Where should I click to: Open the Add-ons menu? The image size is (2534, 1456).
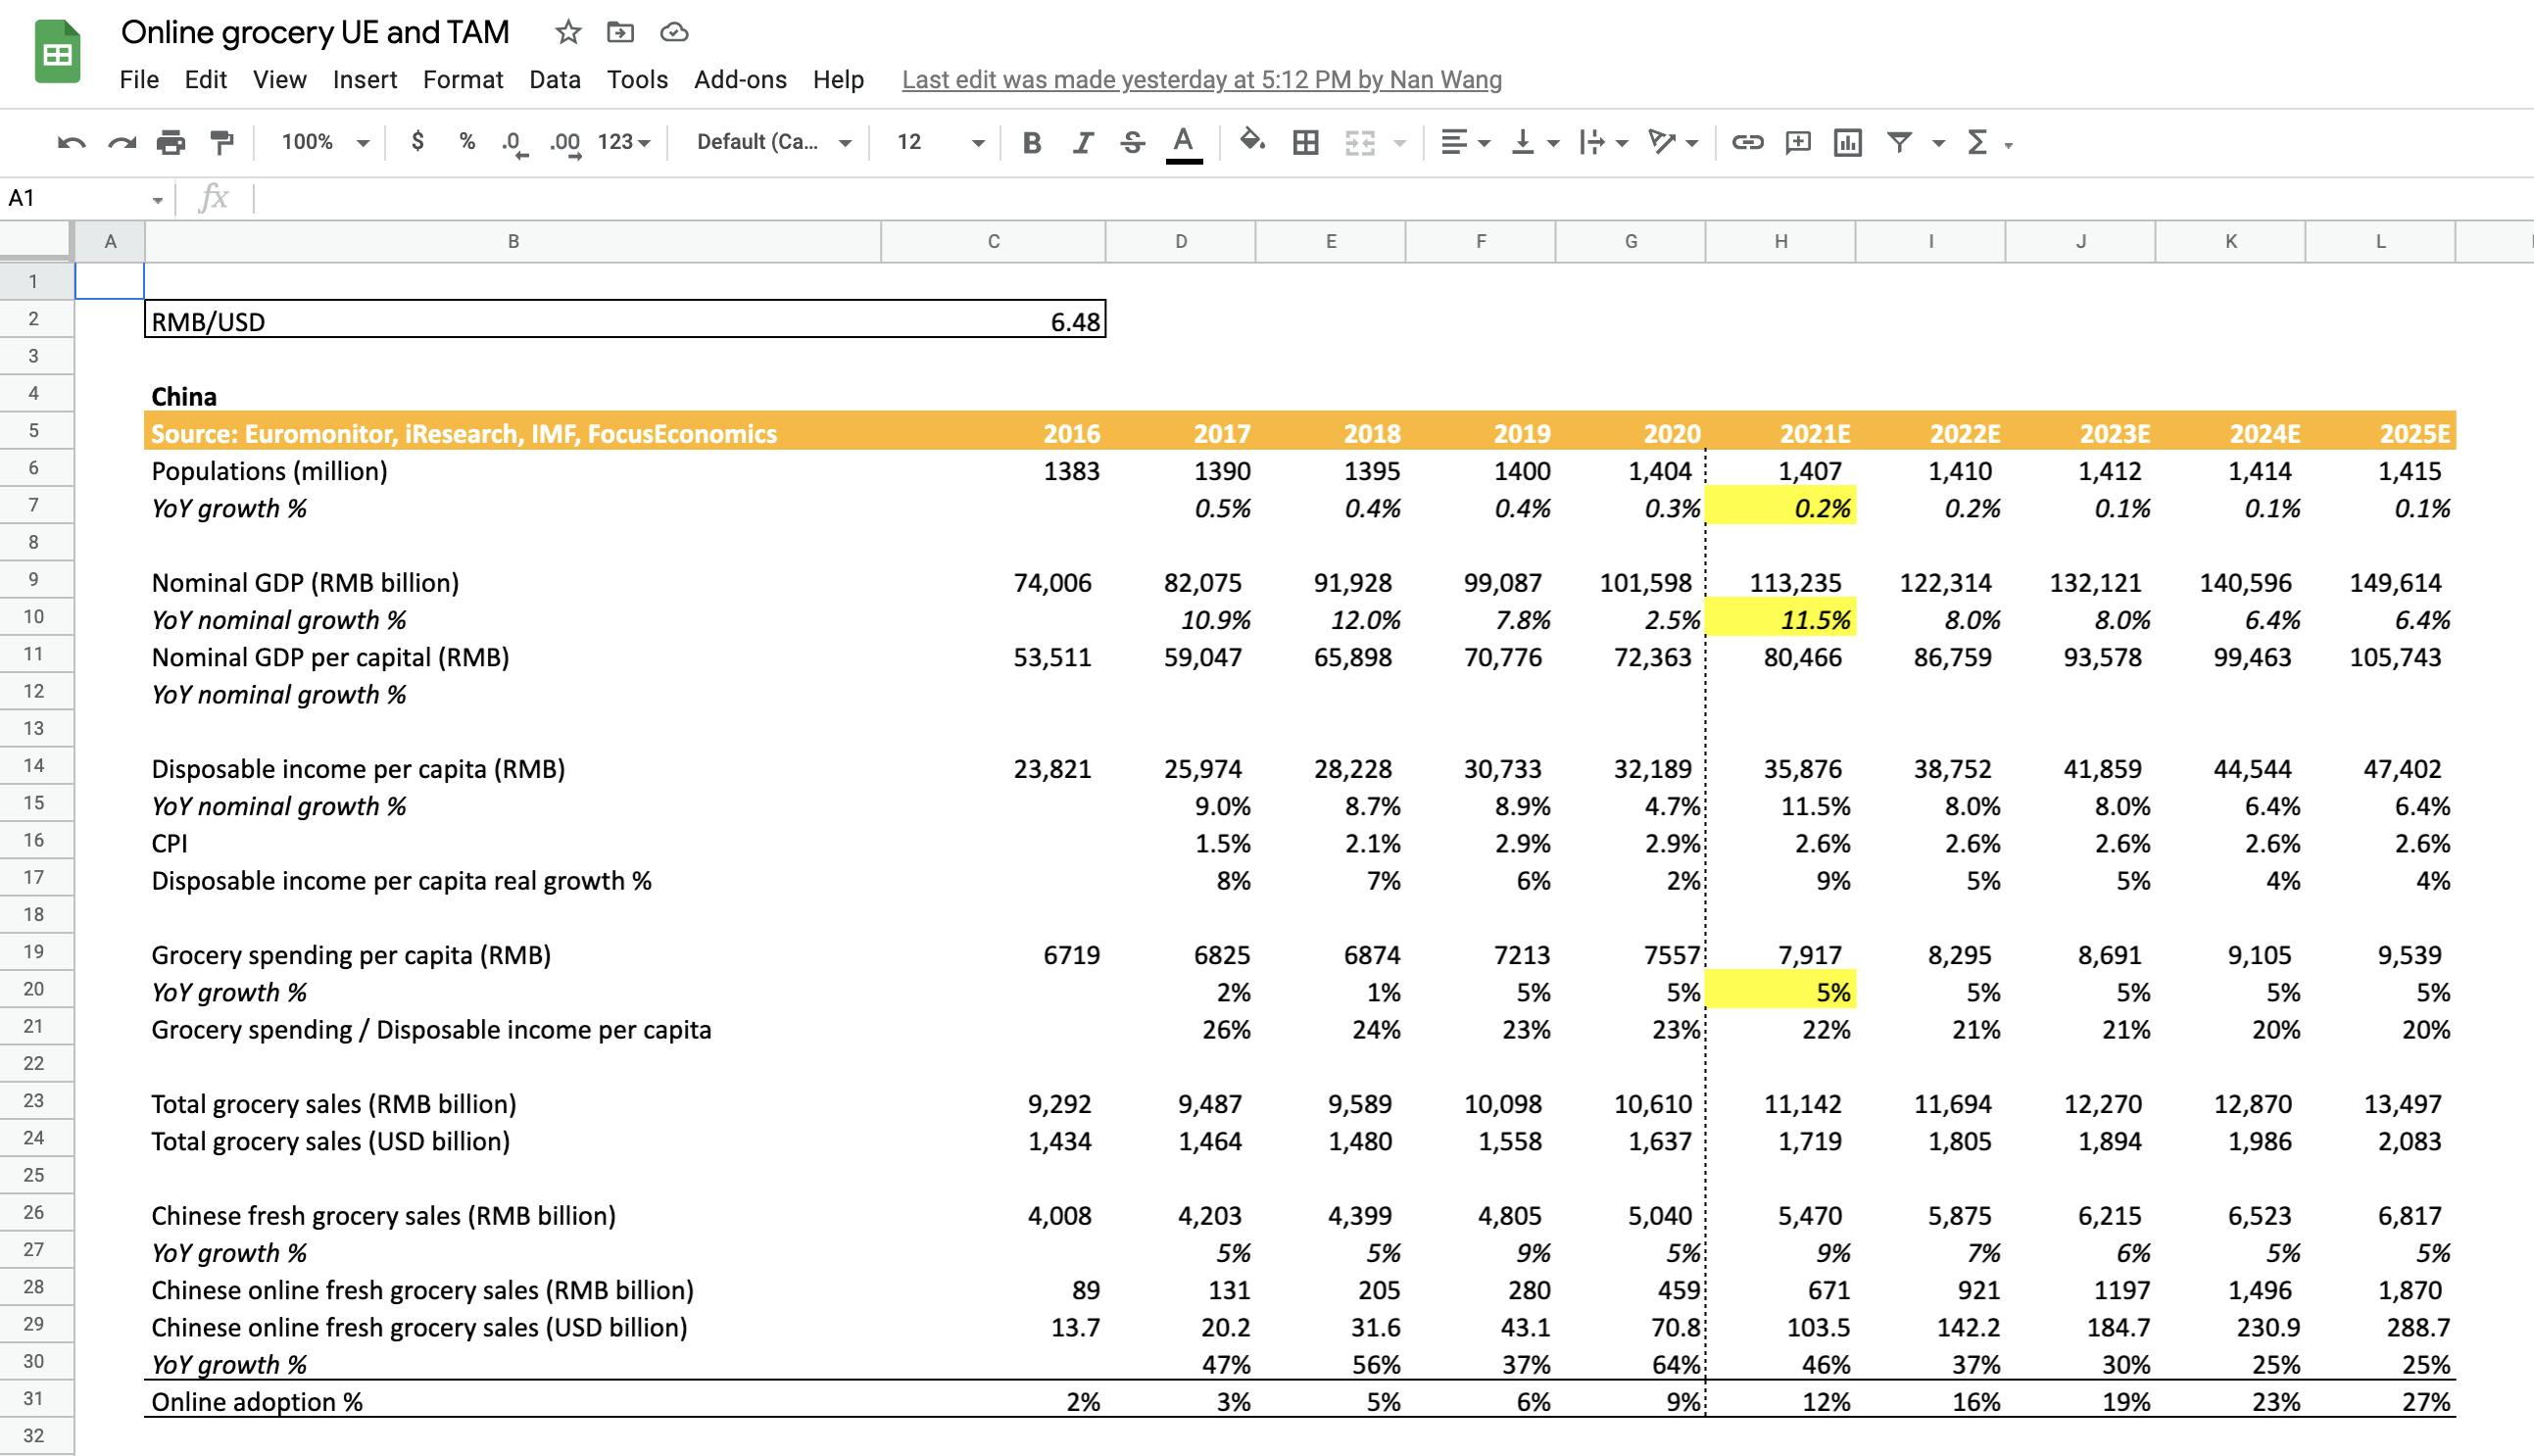click(x=740, y=80)
